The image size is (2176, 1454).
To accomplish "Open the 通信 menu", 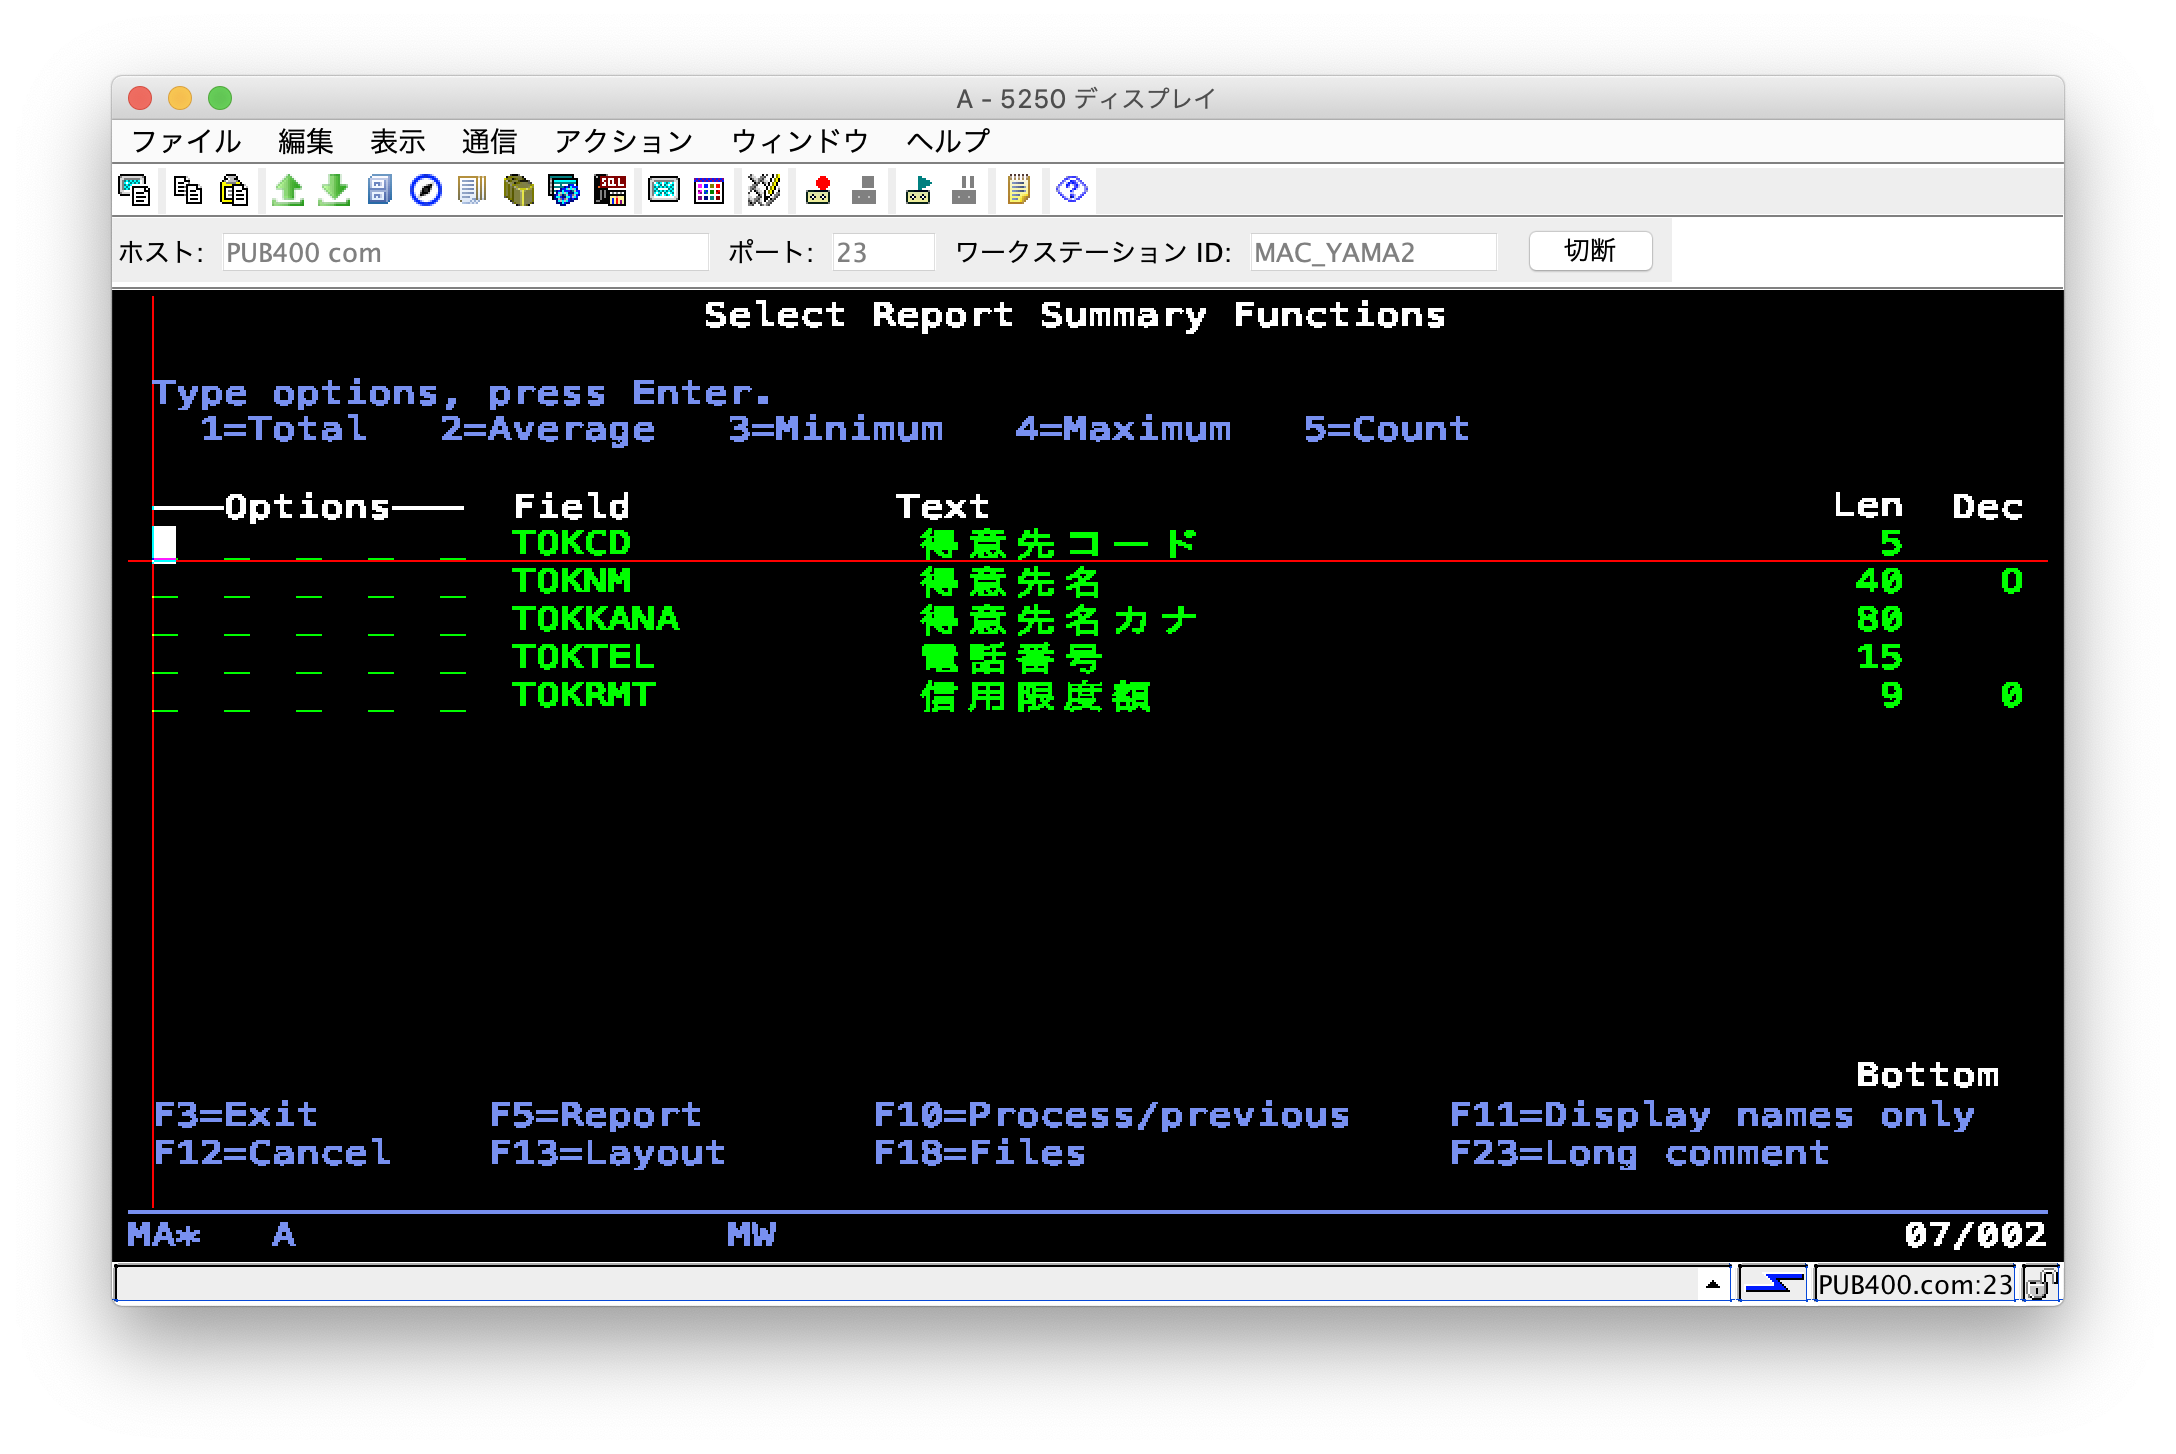I will (488, 141).
